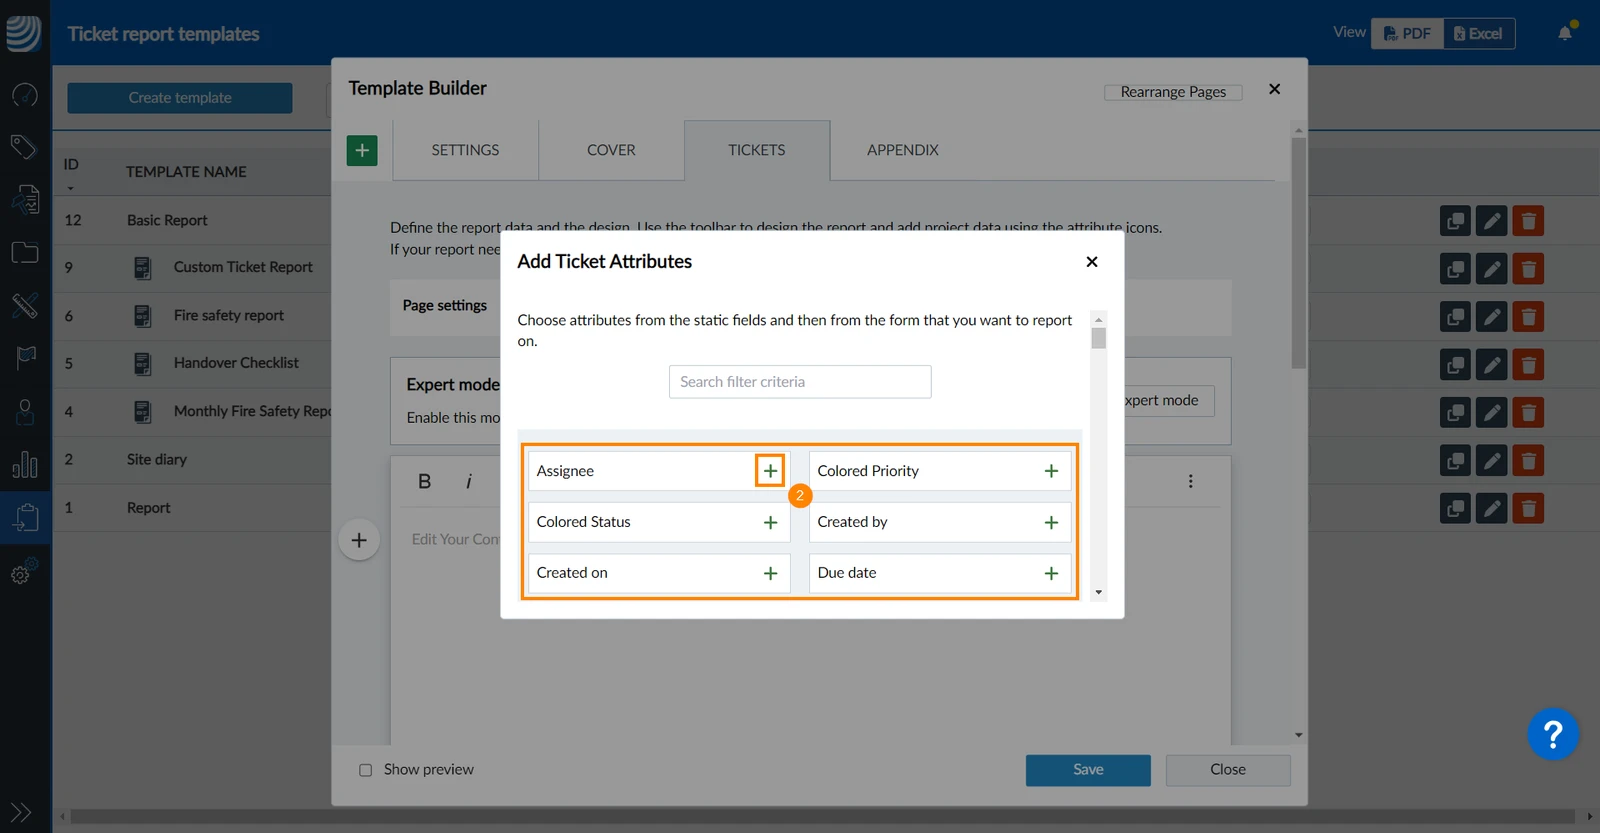Sort by the ID column arrow

(x=70, y=188)
